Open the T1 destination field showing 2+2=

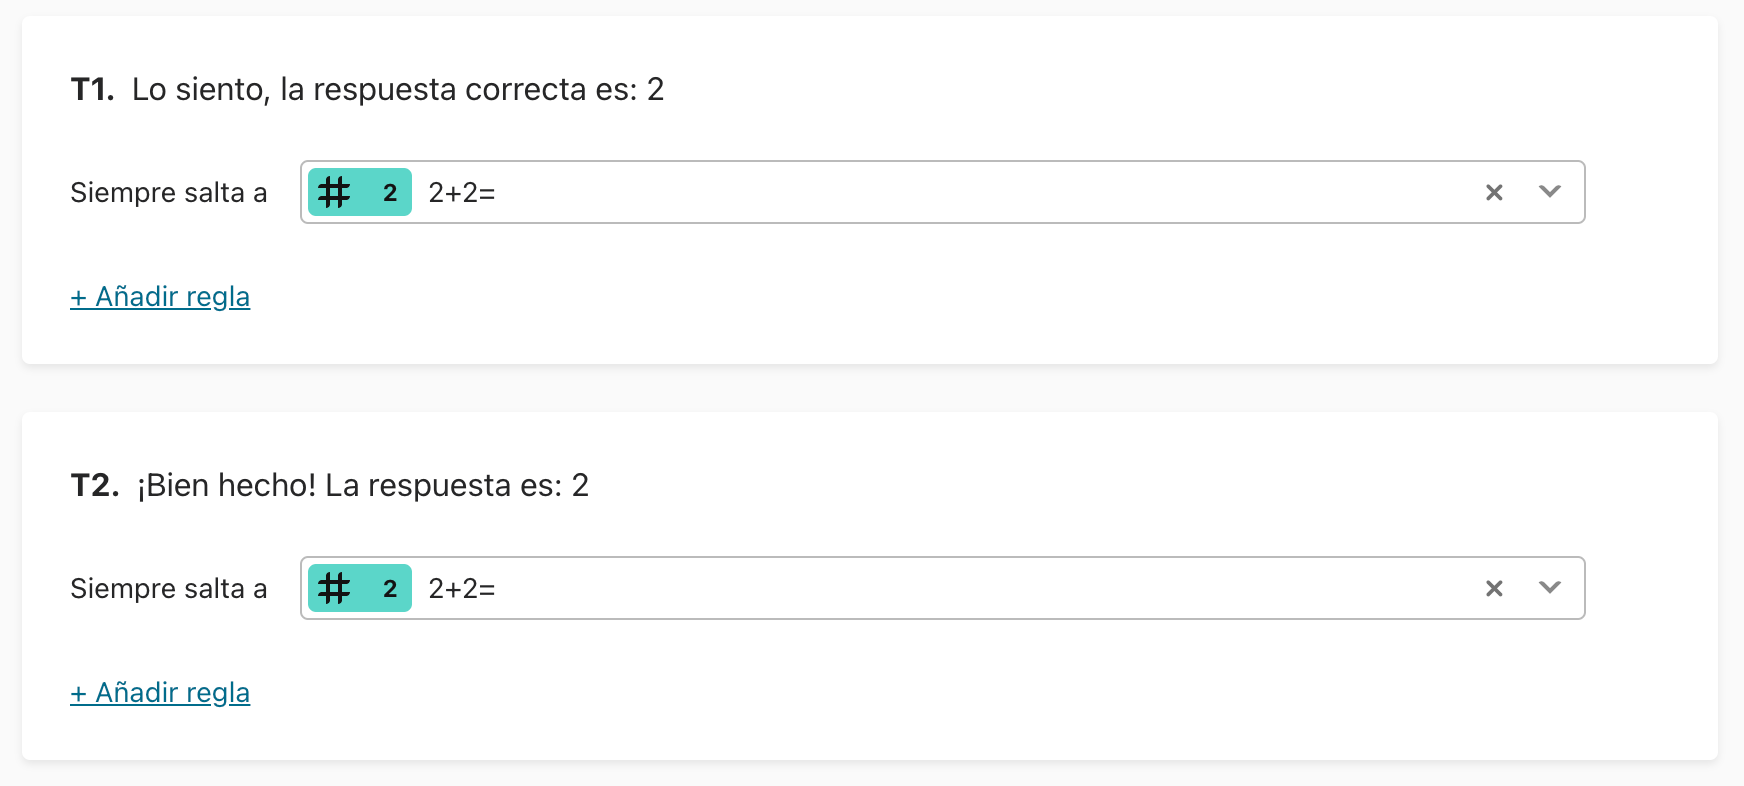[x=942, y=192]
